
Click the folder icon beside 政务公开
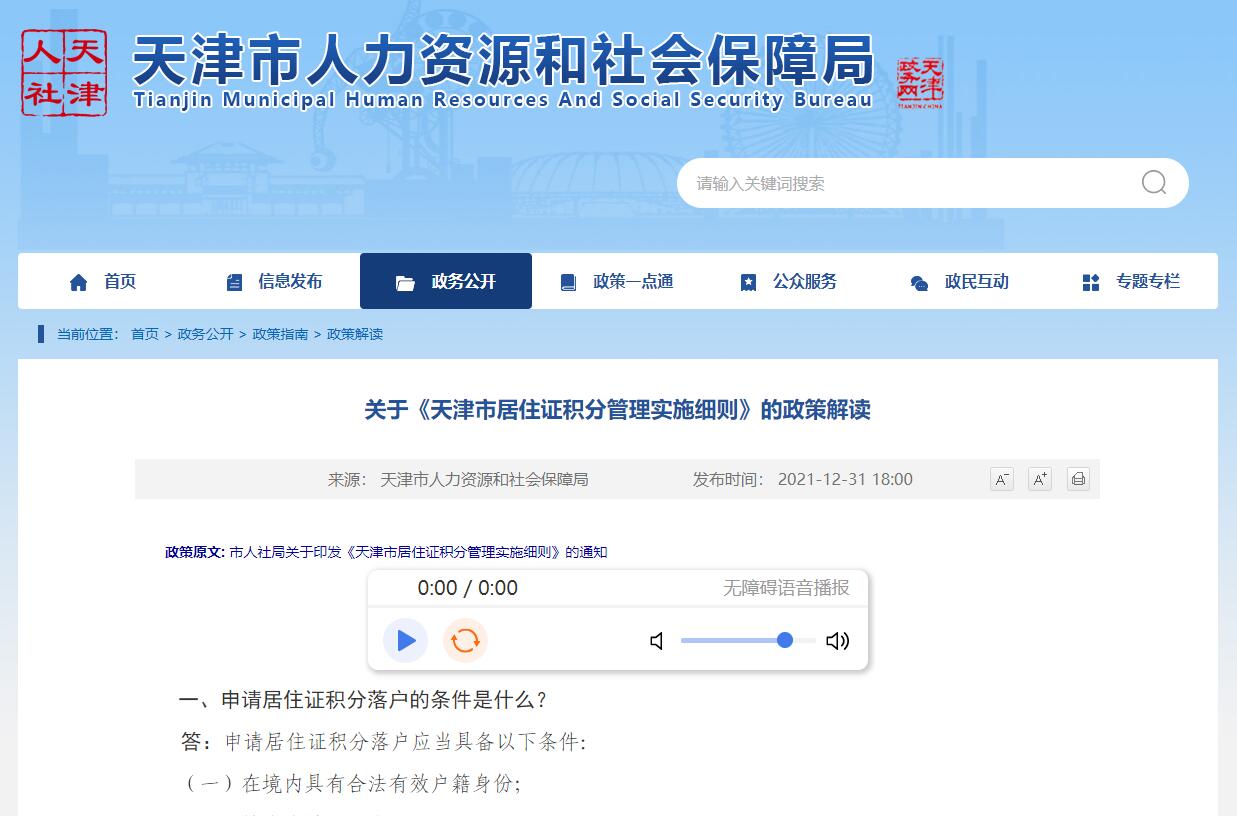[405, 283]
